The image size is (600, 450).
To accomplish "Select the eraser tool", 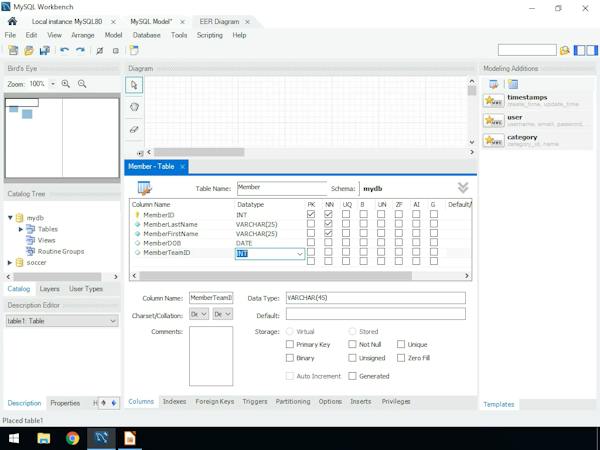I will (134, 129).
